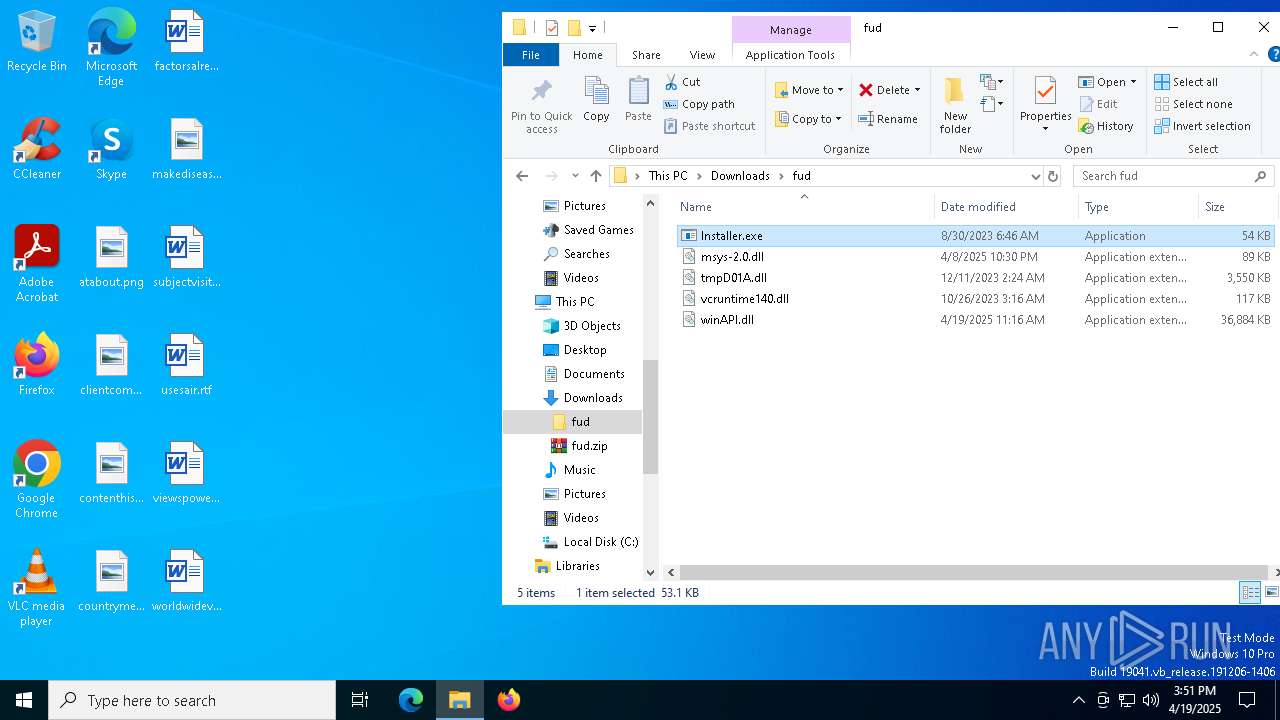This screenshot has width=1280, height=720.
Task: Expand address bar history dropdown
Action: pyautogui.click(x=1035, y=176)
